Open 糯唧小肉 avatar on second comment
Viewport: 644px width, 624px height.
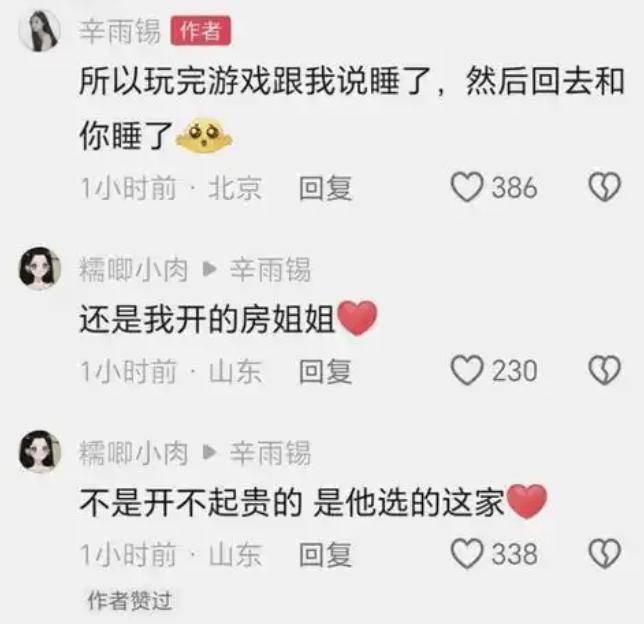click(x=39, y=269)
